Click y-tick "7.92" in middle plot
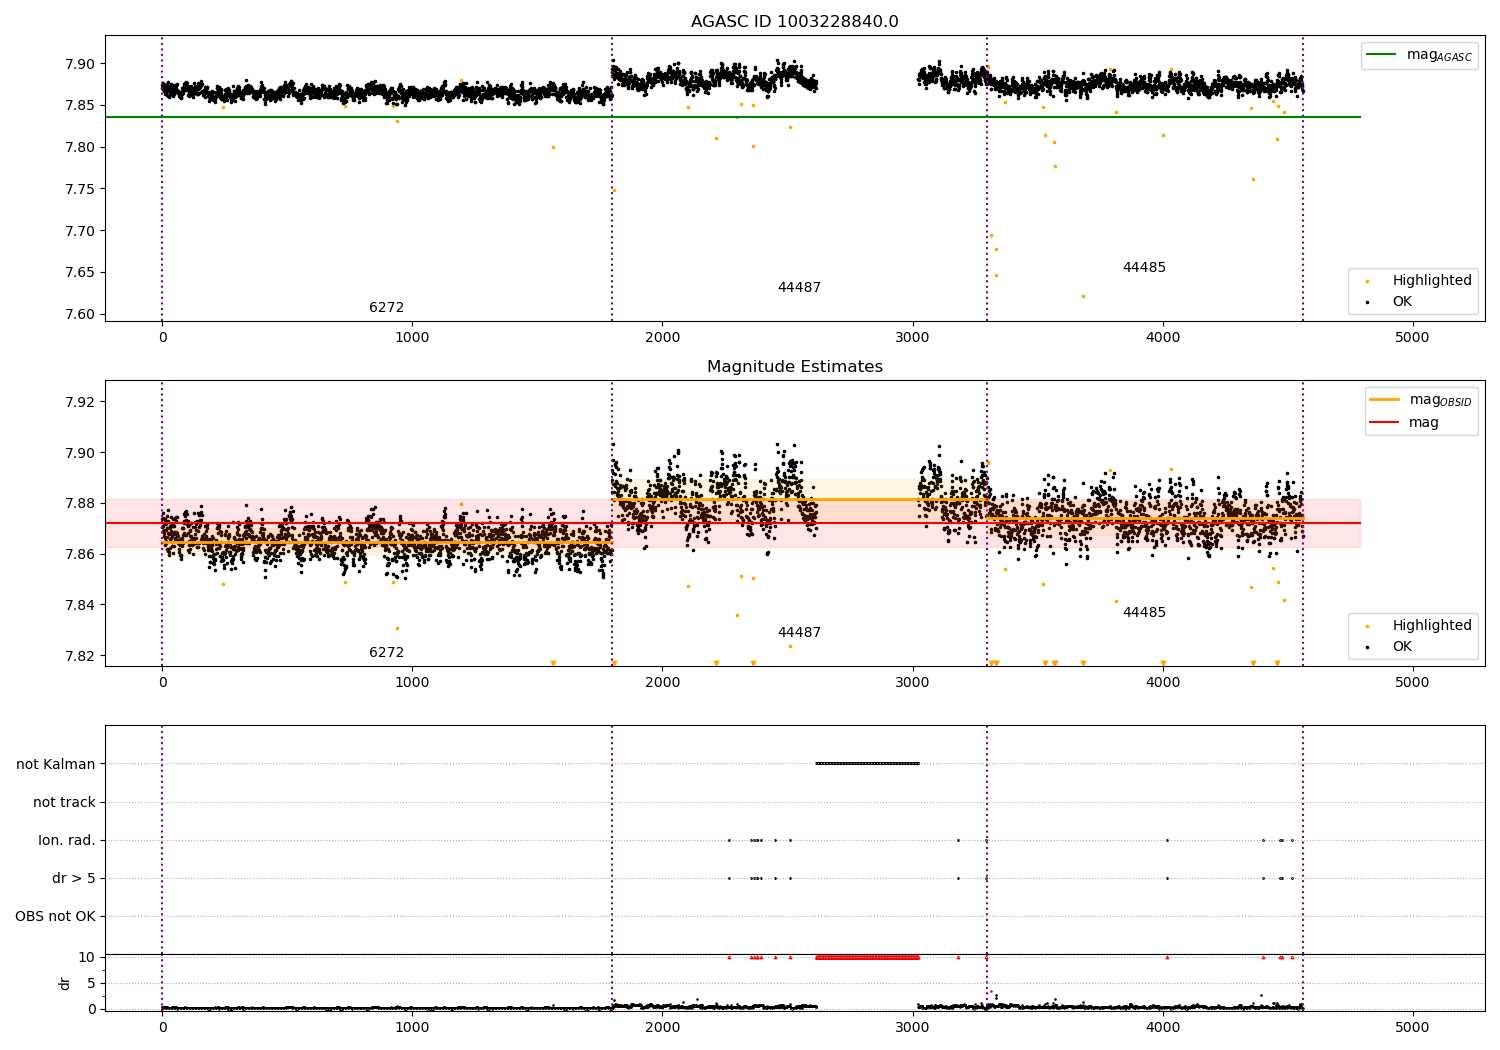1500x1050 pixels. click(x=79, y=402)
